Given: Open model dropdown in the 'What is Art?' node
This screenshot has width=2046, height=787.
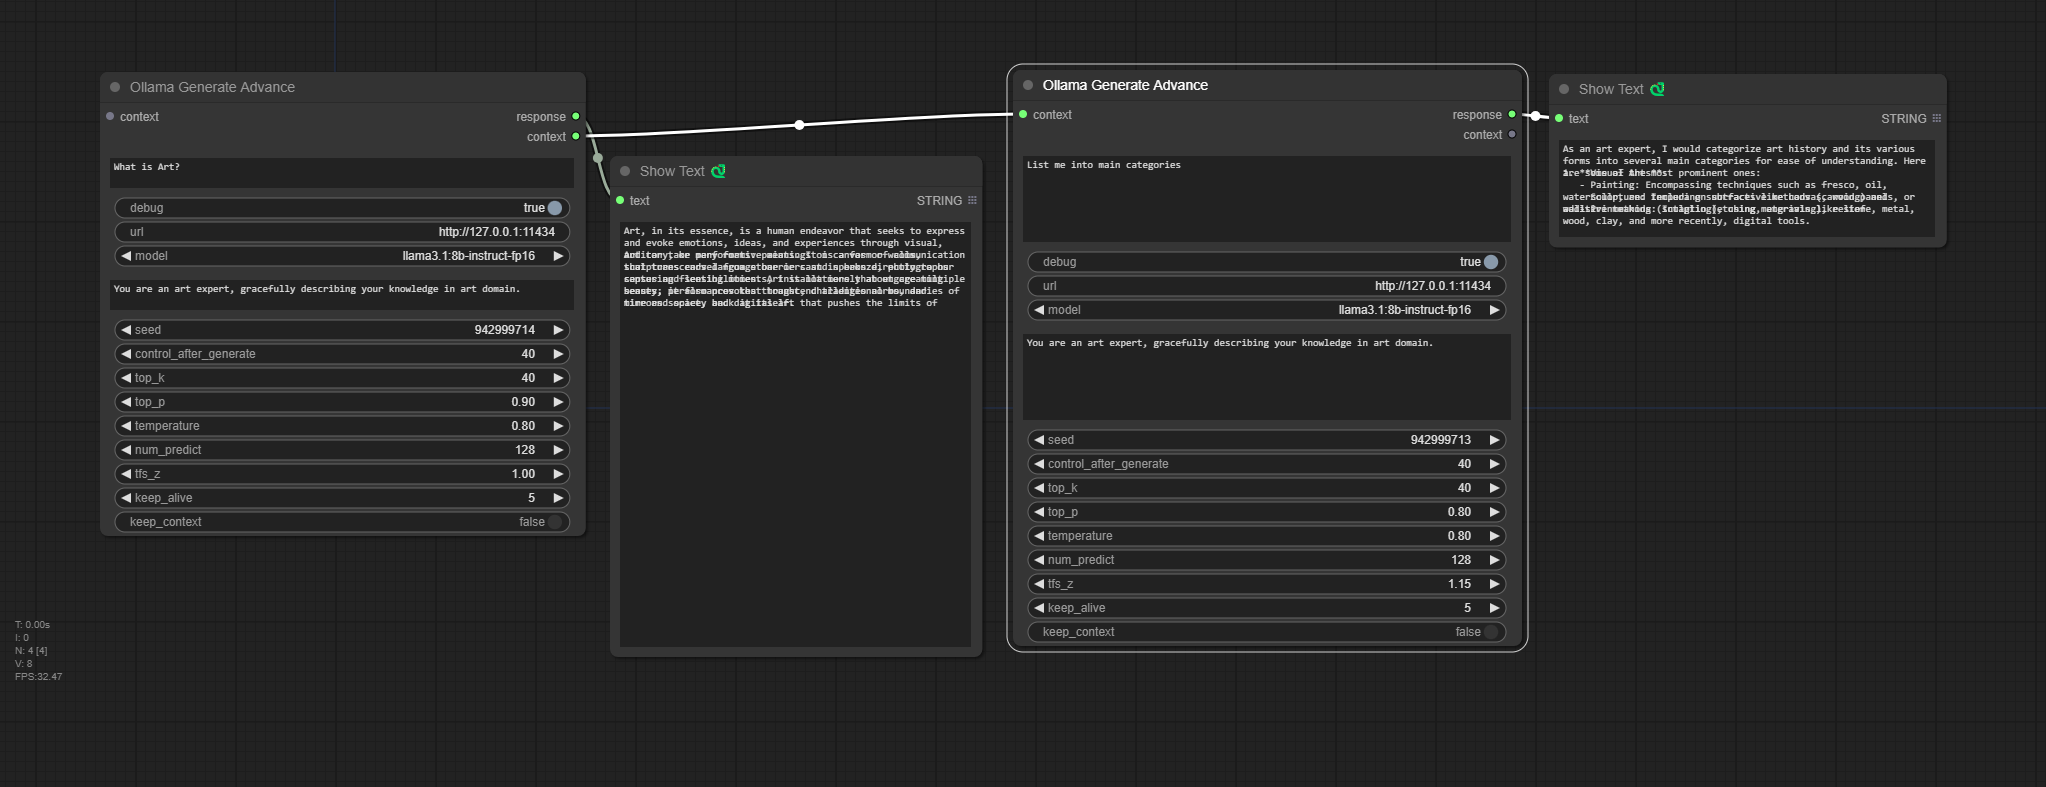Looking at the screenshot, I should tap(342, 256).
